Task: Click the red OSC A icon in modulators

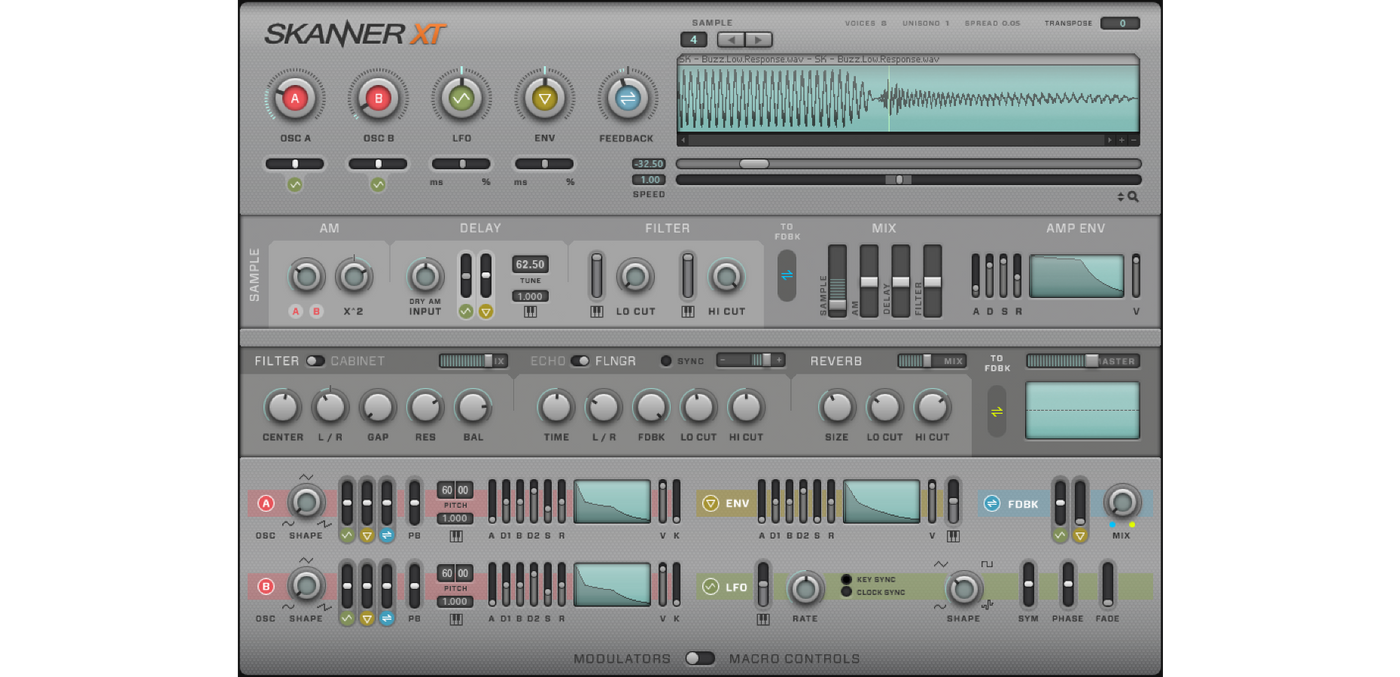Action: tap(266, 503)
